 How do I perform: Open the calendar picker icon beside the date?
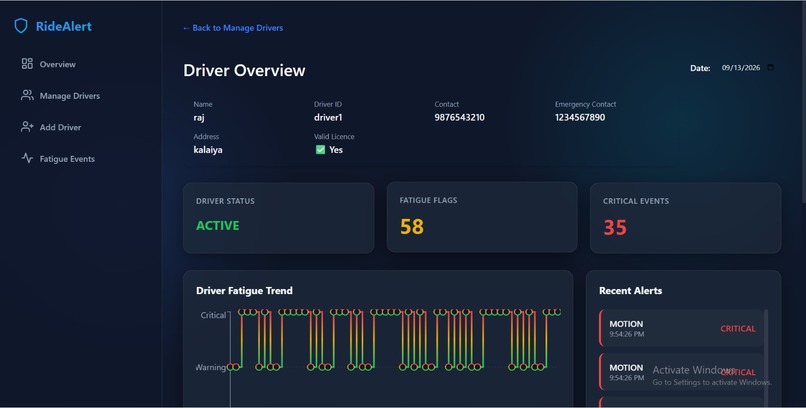click(x=770, y=67)
